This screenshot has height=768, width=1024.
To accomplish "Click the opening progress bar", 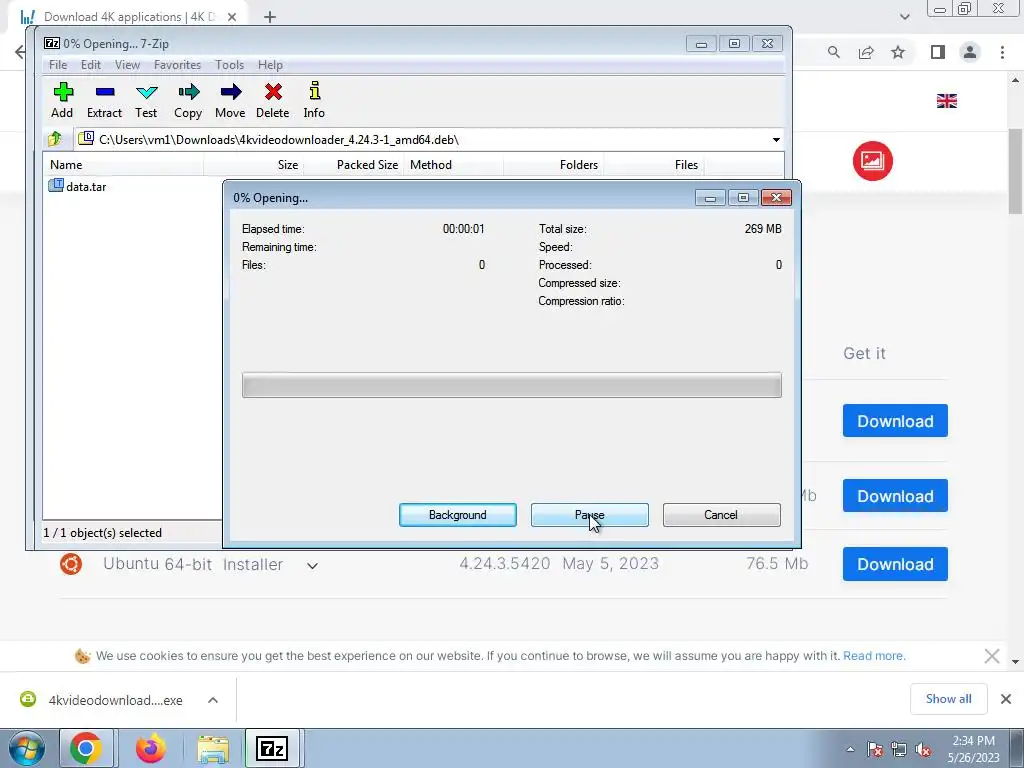I will point(511,385).
